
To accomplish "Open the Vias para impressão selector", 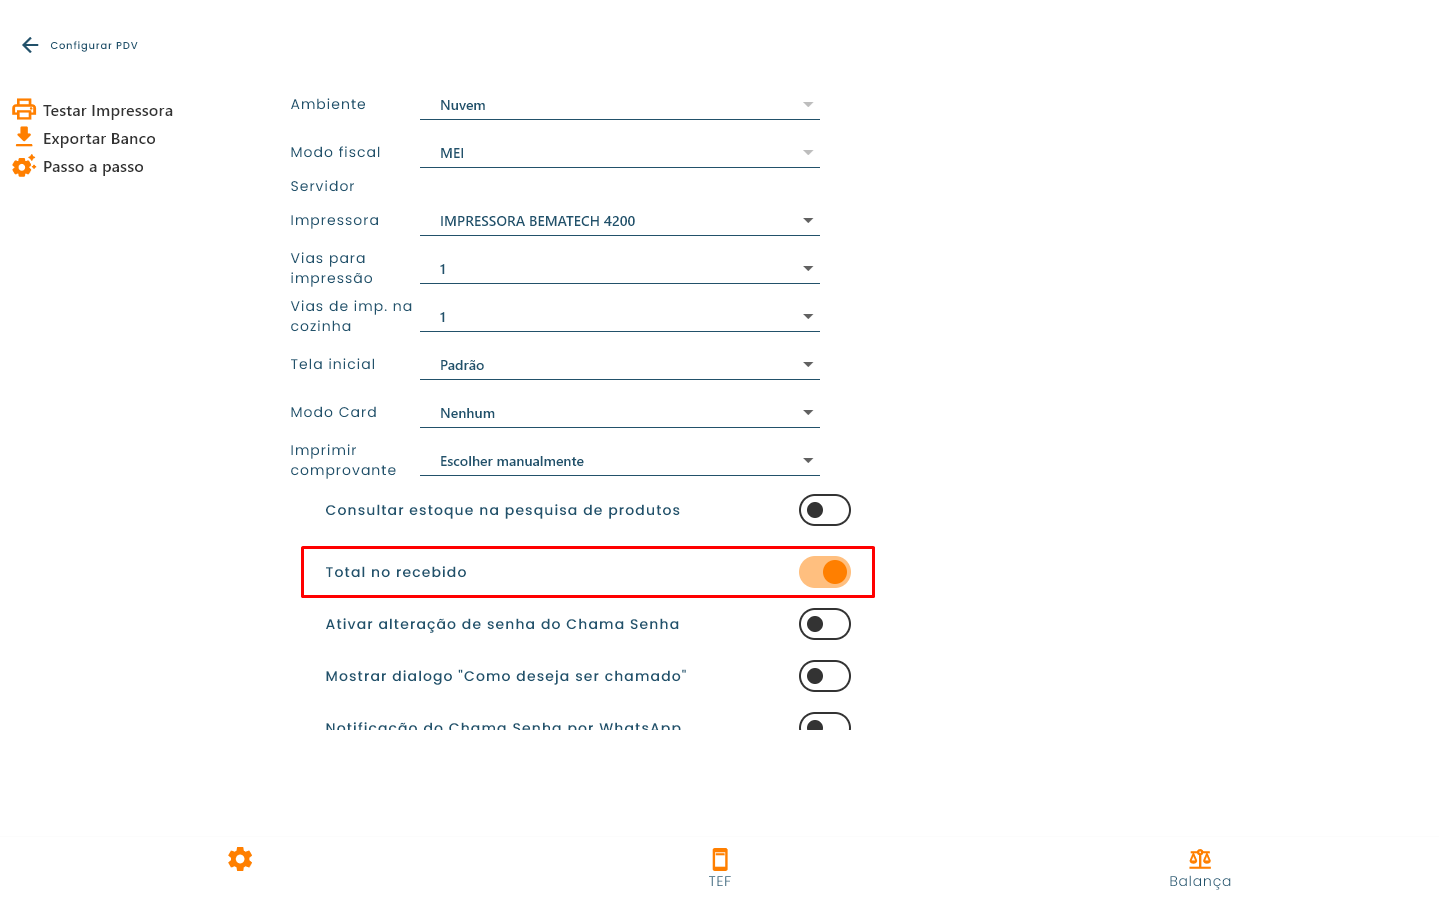I will 620,269.
